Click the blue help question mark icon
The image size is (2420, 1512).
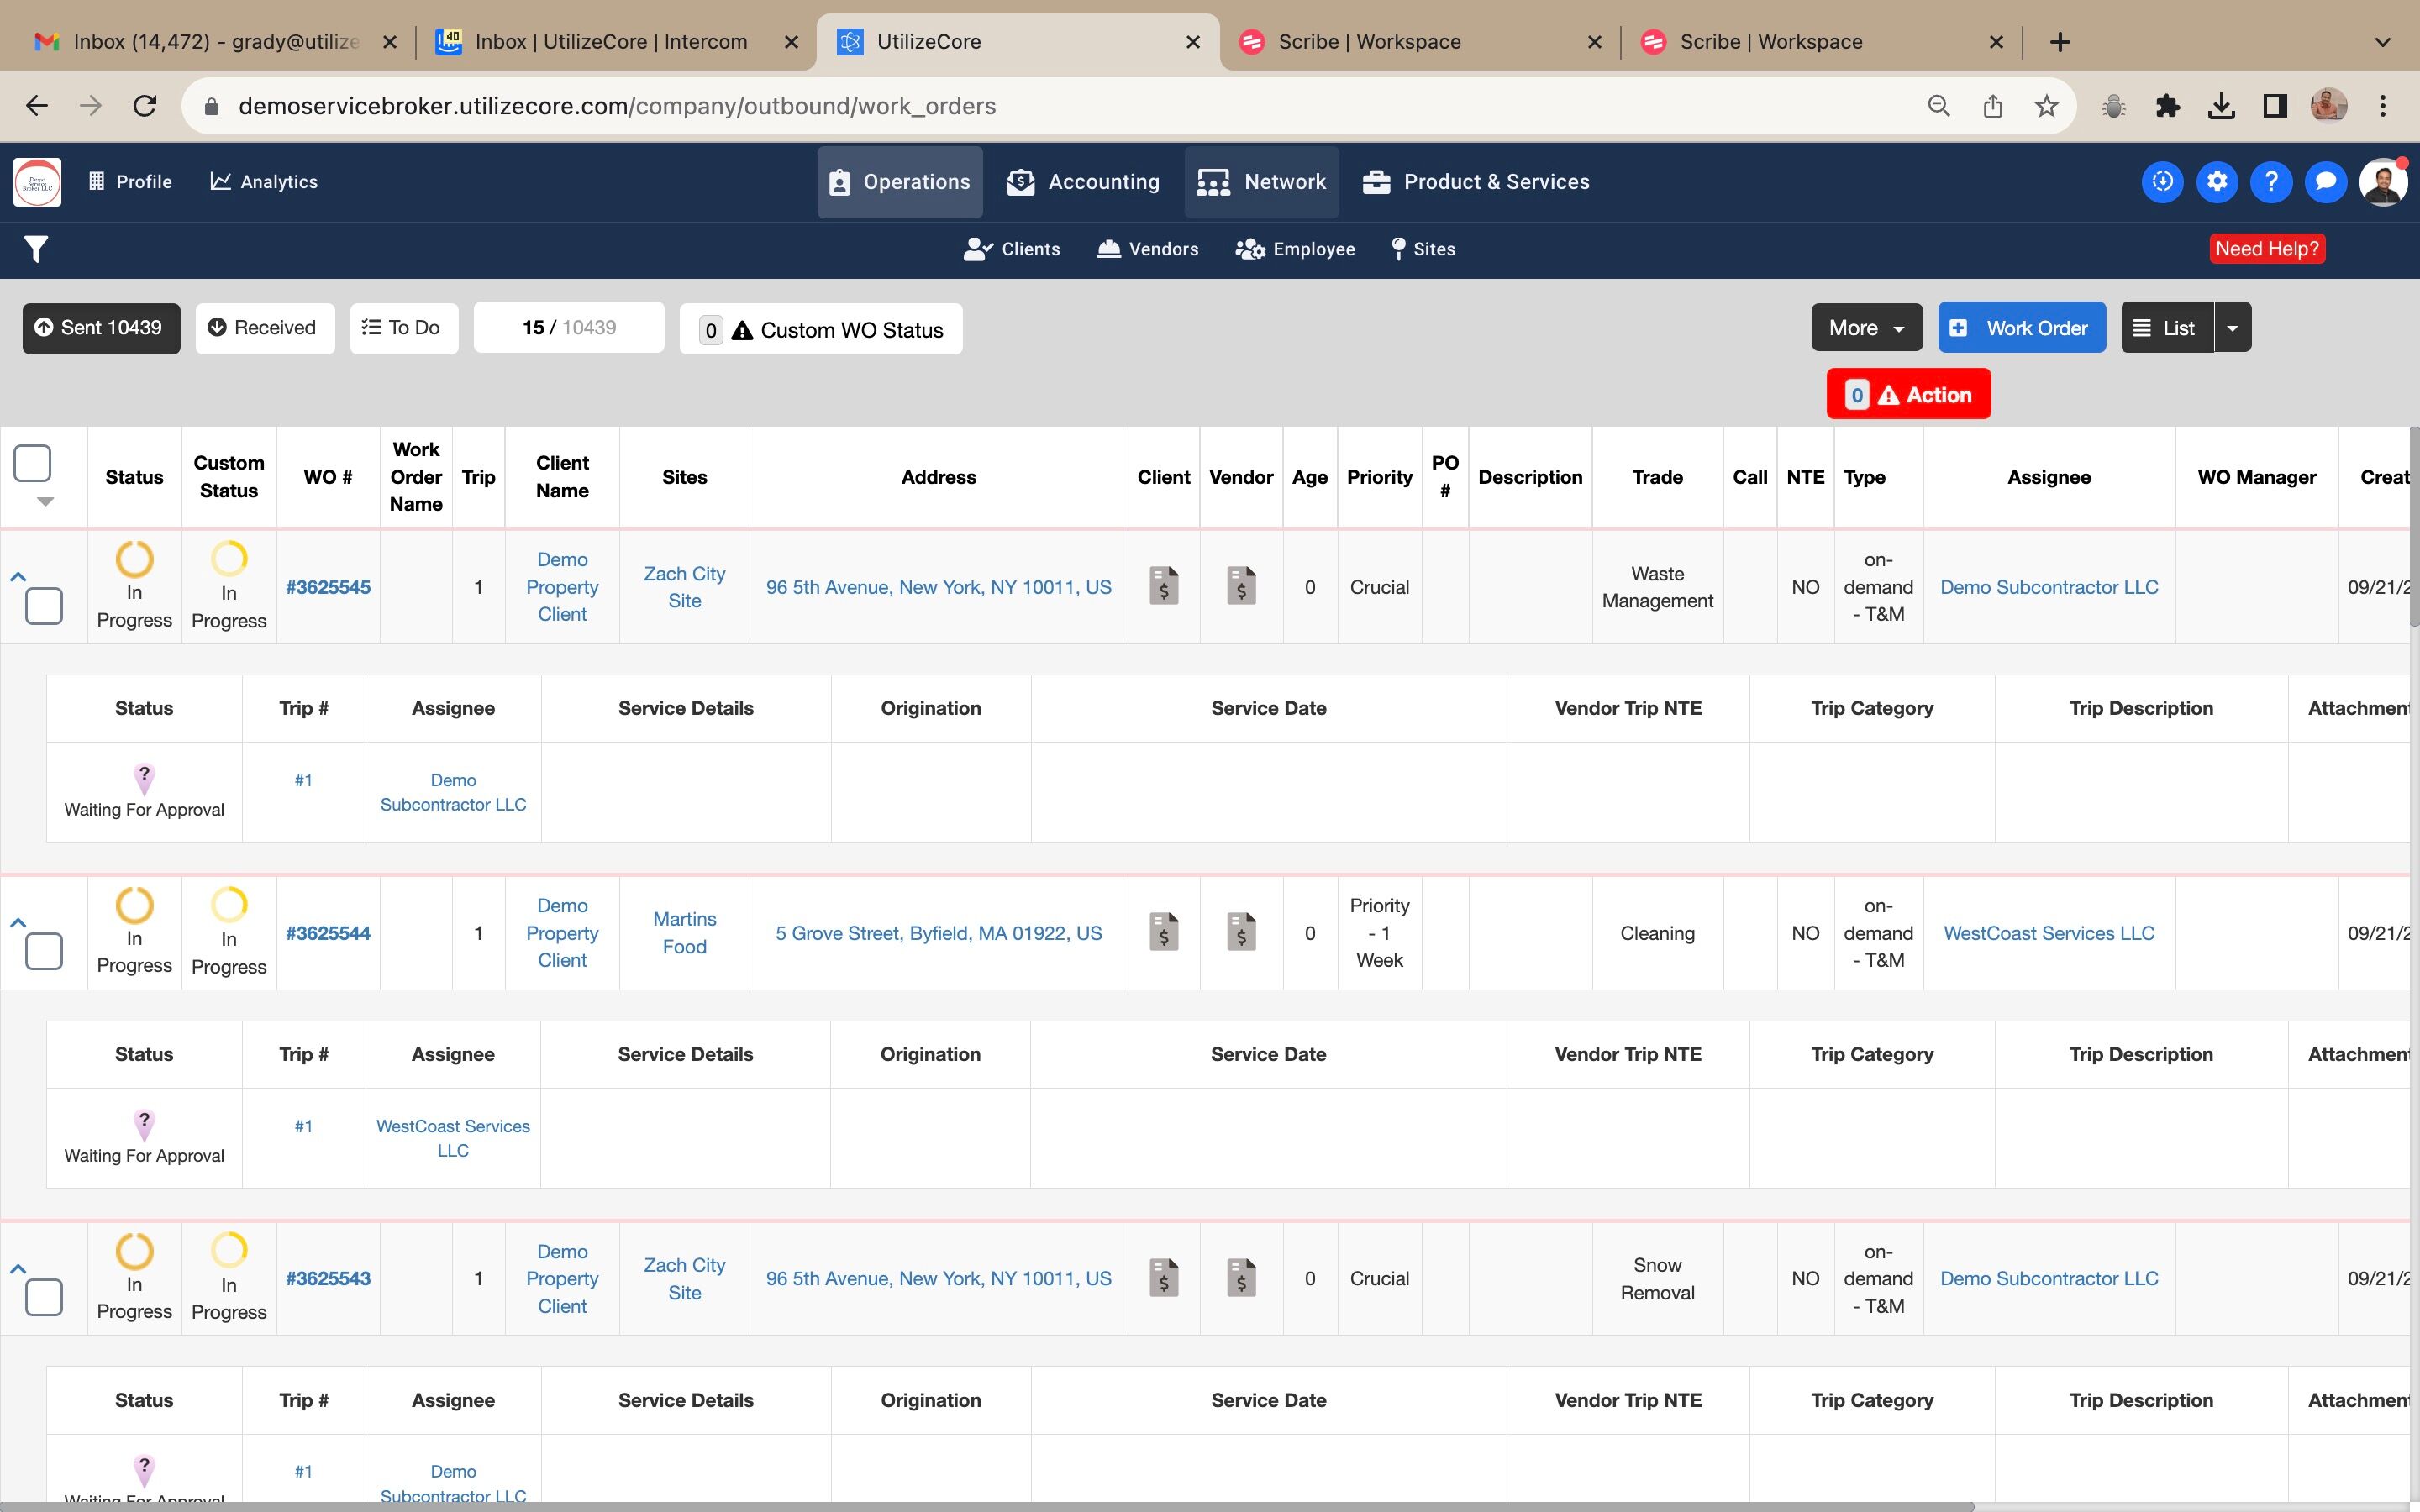click(2271, 182)
